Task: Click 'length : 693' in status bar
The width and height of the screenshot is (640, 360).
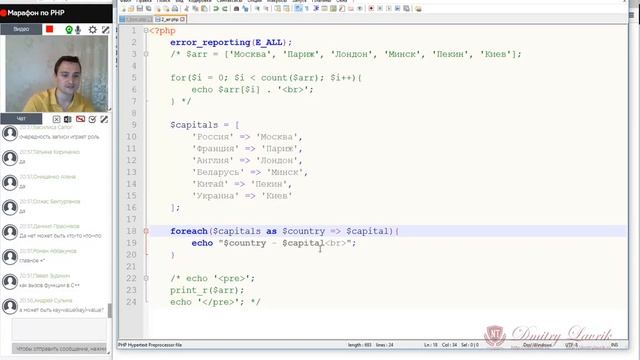Action: pos(360,345)
